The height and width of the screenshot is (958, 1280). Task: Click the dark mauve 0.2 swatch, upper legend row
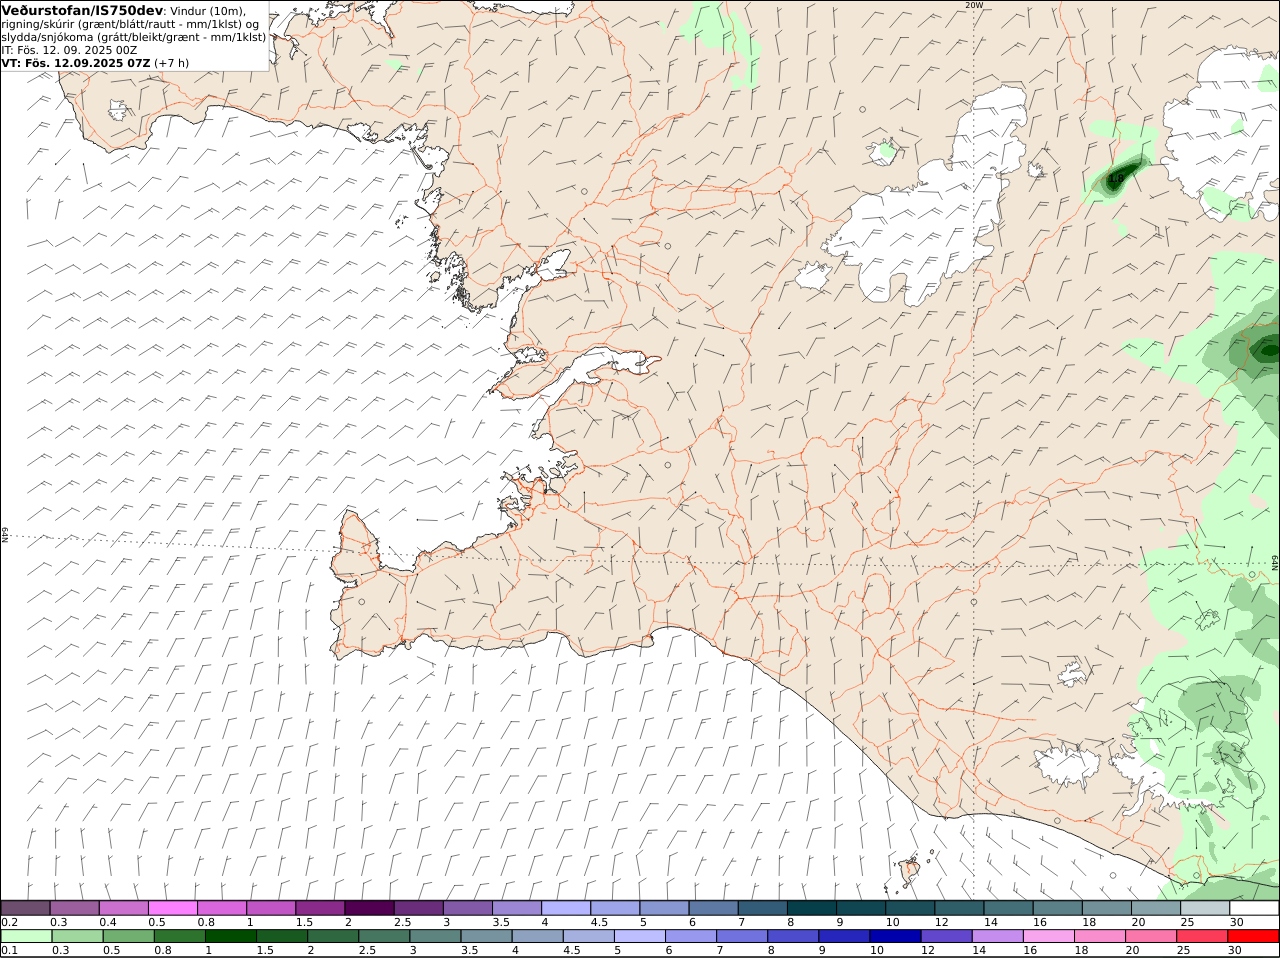(26, 908)
